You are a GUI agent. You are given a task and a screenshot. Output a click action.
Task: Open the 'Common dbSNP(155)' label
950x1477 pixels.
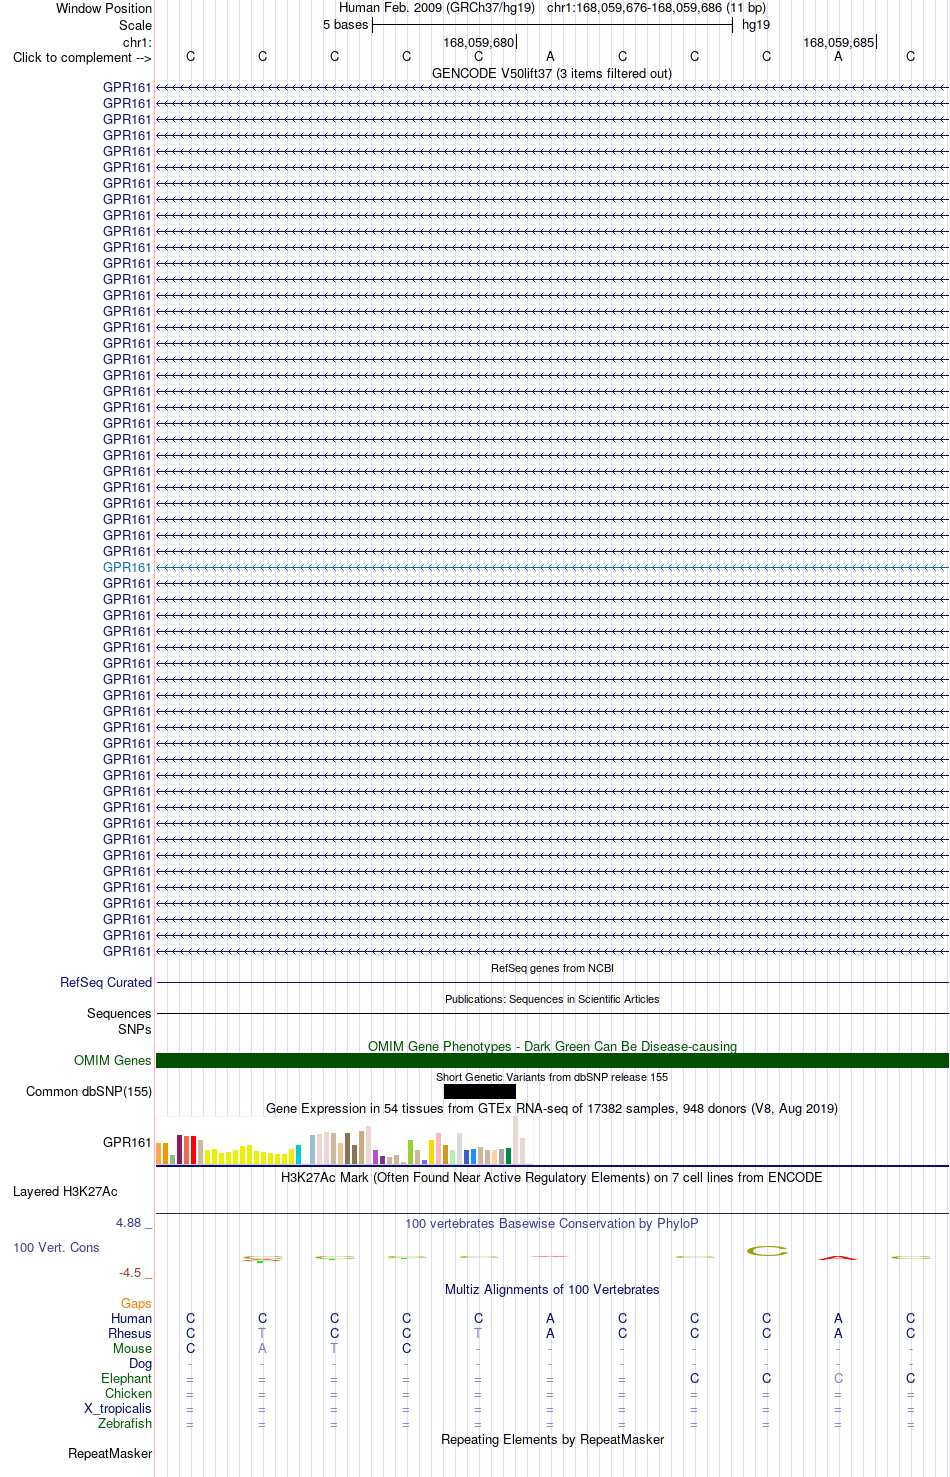[x=89, y=1091]
